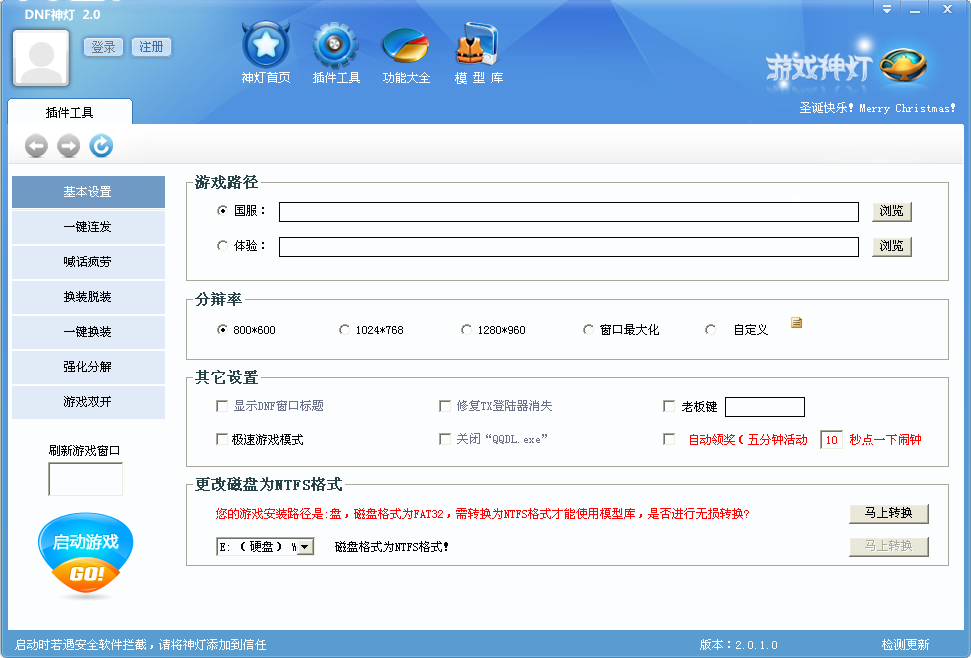Choose the 1024*768 resolution option

pyautogui.click(x=344, y=329)
